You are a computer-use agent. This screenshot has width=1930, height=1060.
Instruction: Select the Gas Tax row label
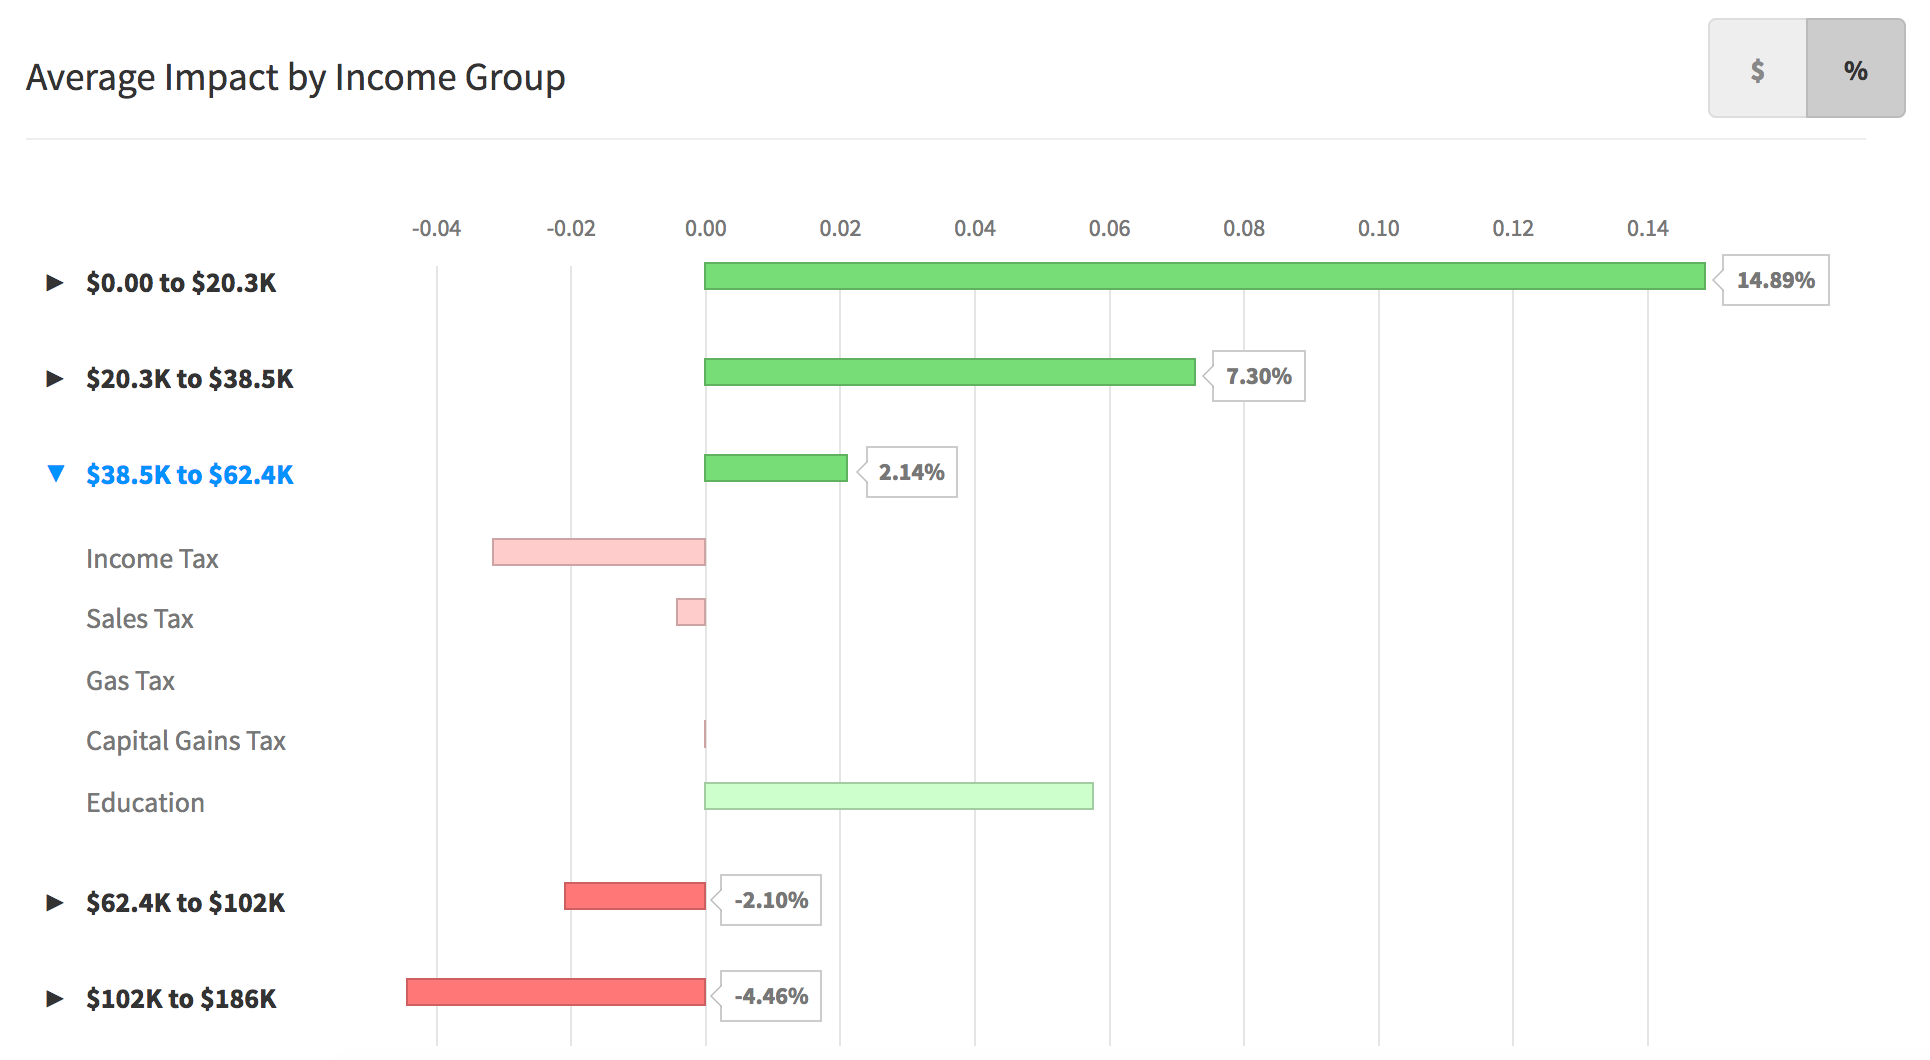pos(130,681)
